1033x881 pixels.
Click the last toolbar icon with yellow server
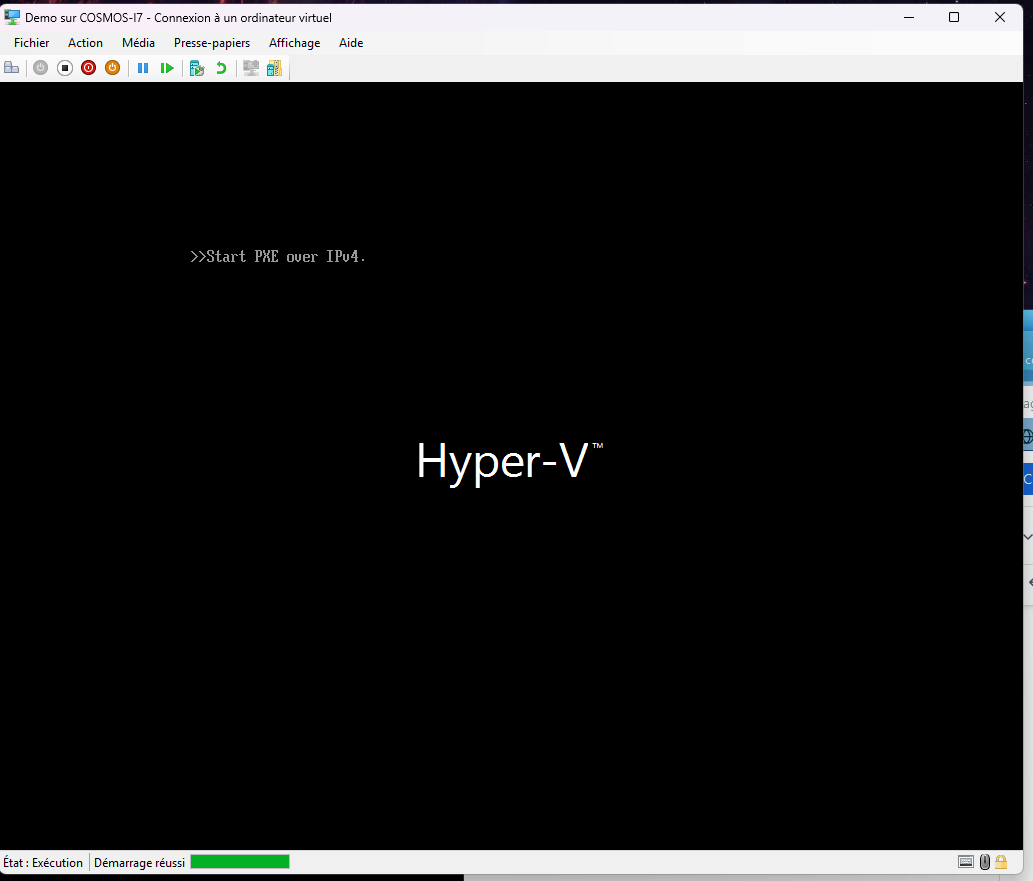click(x=274, y=68)
